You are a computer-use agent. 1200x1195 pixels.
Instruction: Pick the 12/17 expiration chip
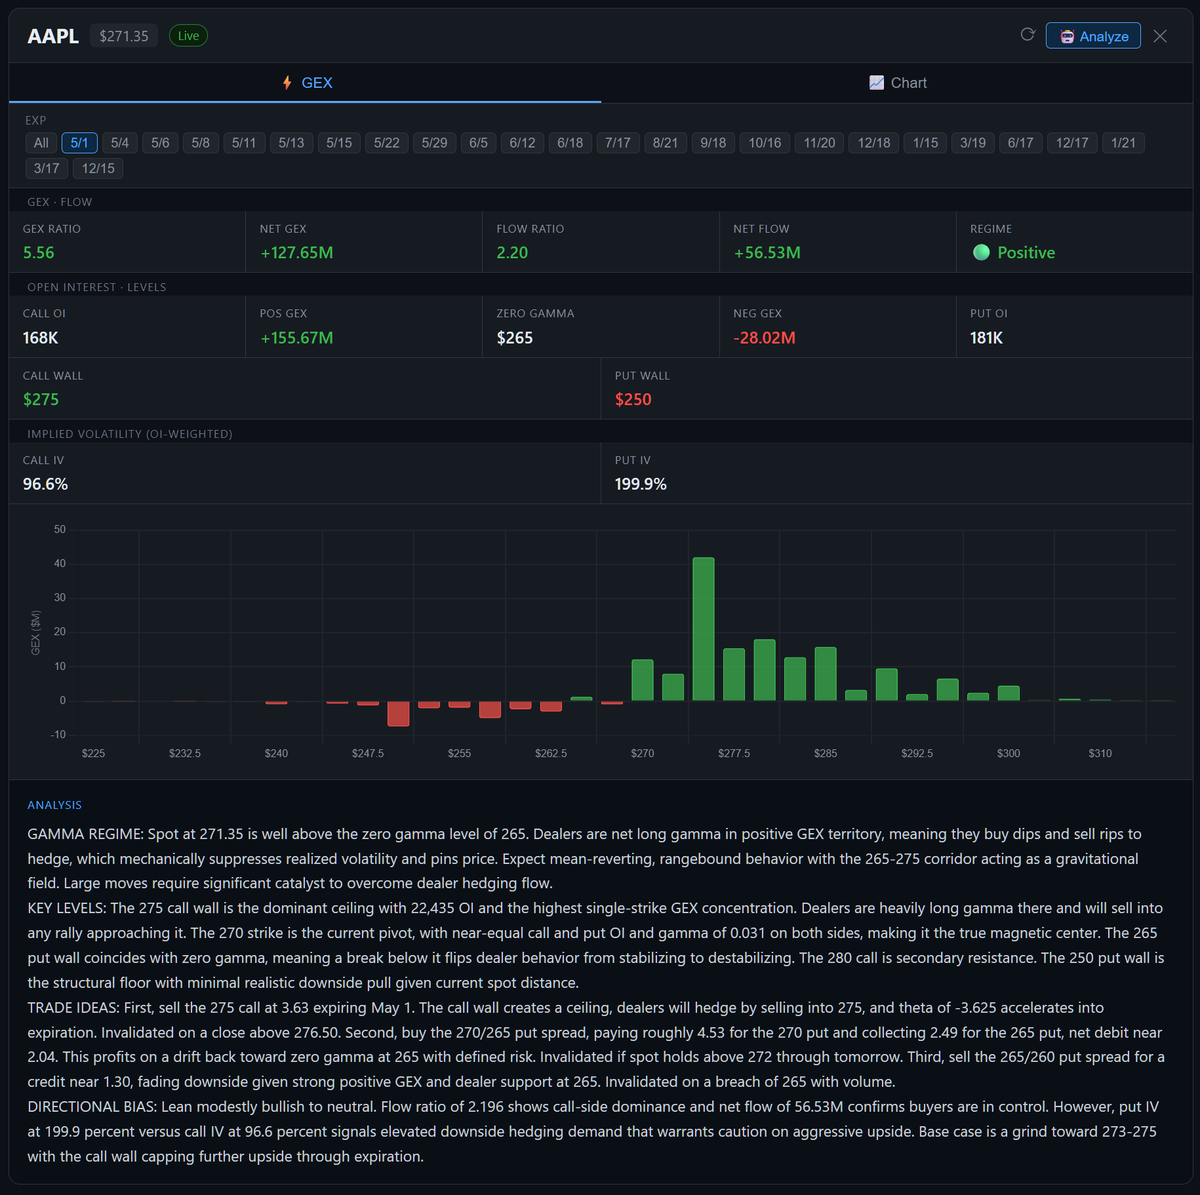tap(1072, 143)
